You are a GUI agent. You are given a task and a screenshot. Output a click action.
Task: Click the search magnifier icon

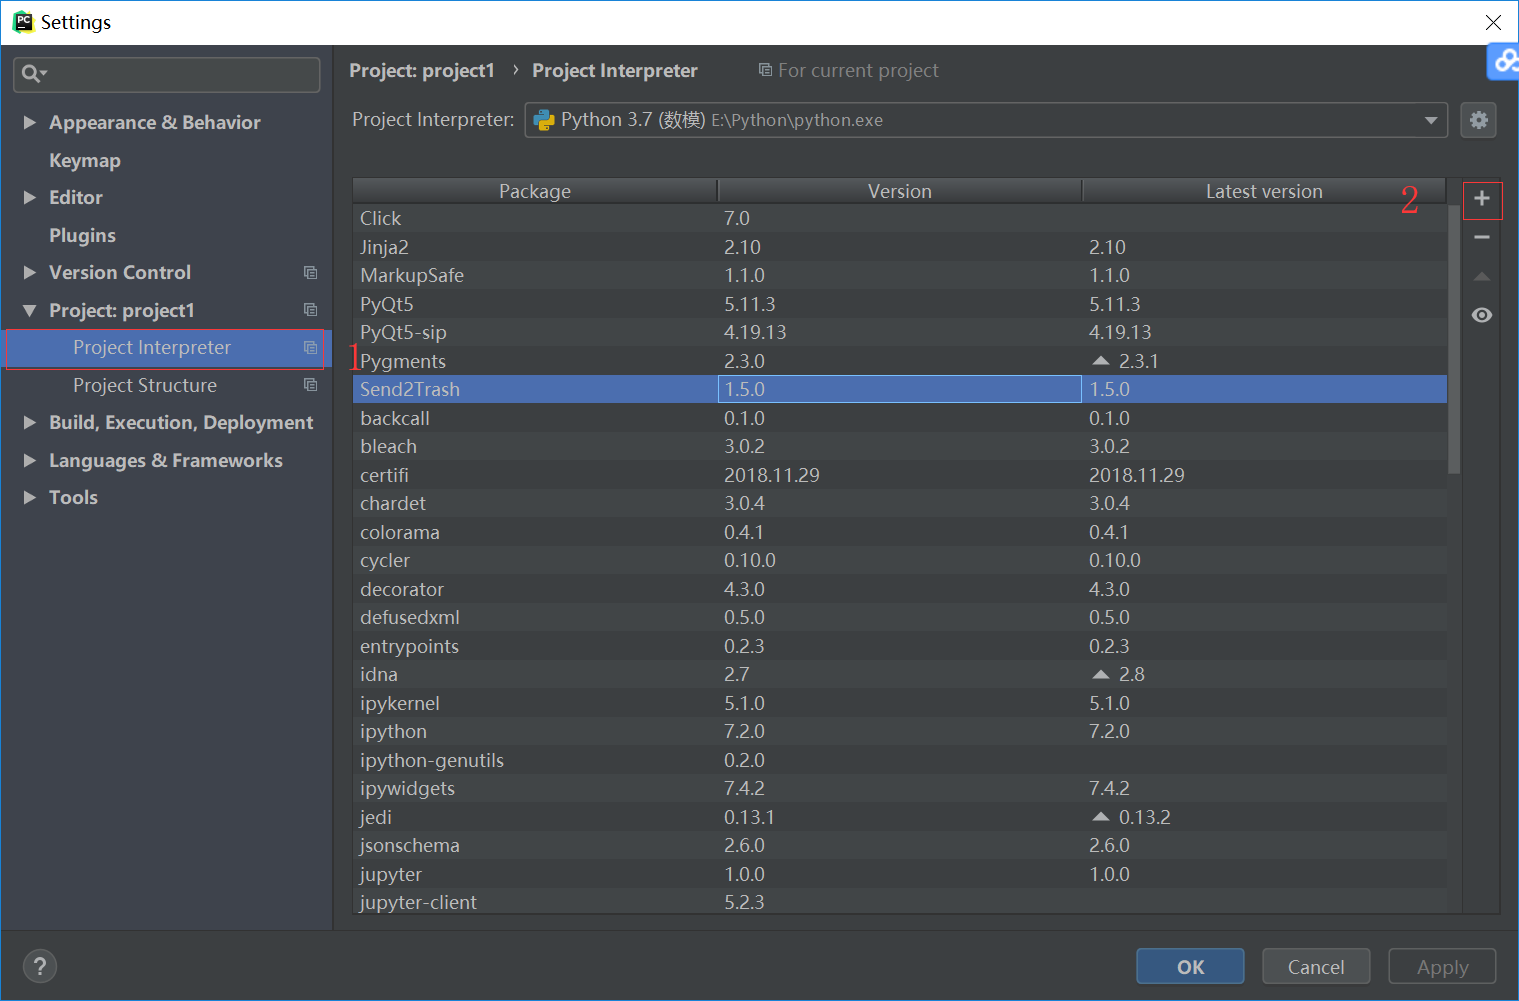tap(30, 73)
